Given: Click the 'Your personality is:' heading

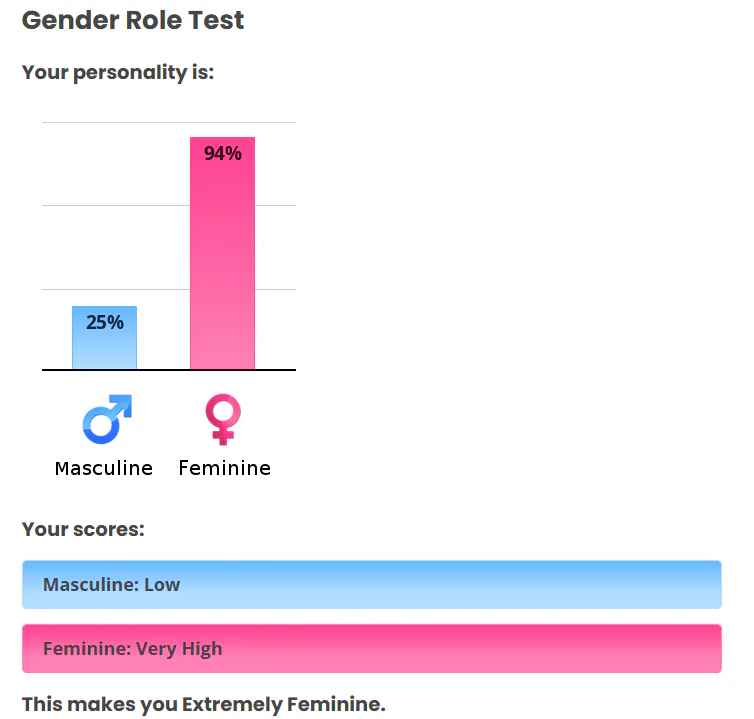Looking at the screenshot, I should 118,73.
